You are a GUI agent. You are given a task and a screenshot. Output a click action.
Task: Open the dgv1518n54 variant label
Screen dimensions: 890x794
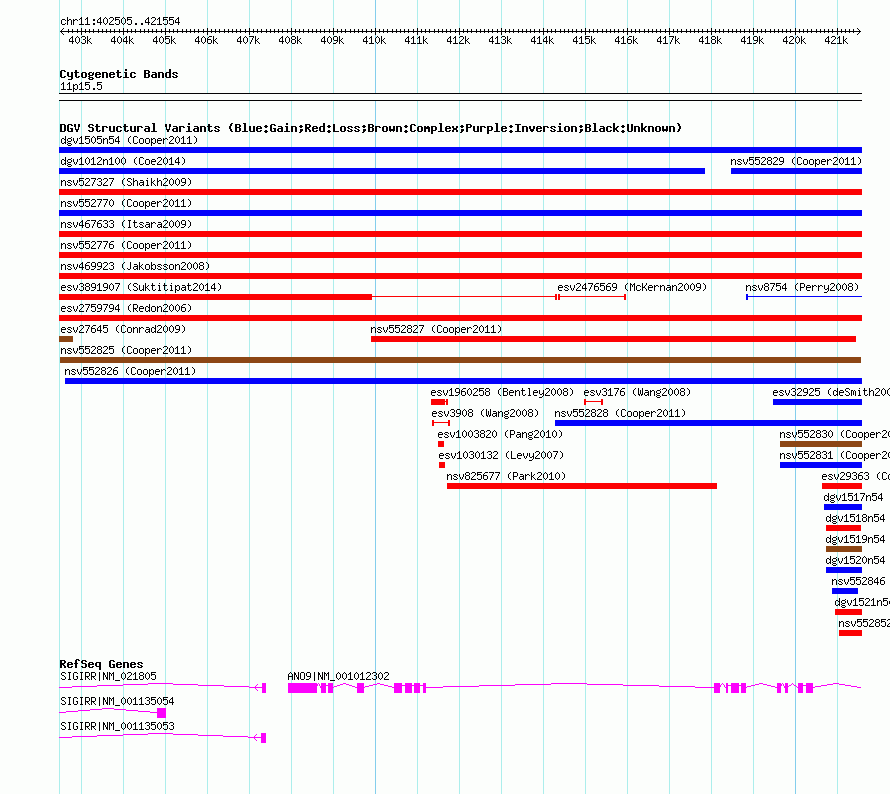[855, 518]
